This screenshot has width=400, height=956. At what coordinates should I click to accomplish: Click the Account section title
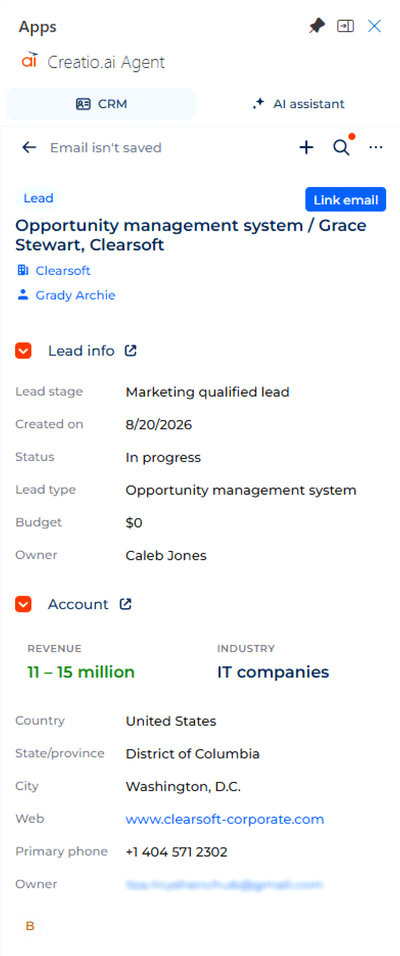pyautogui.click(x=78, y=604)
